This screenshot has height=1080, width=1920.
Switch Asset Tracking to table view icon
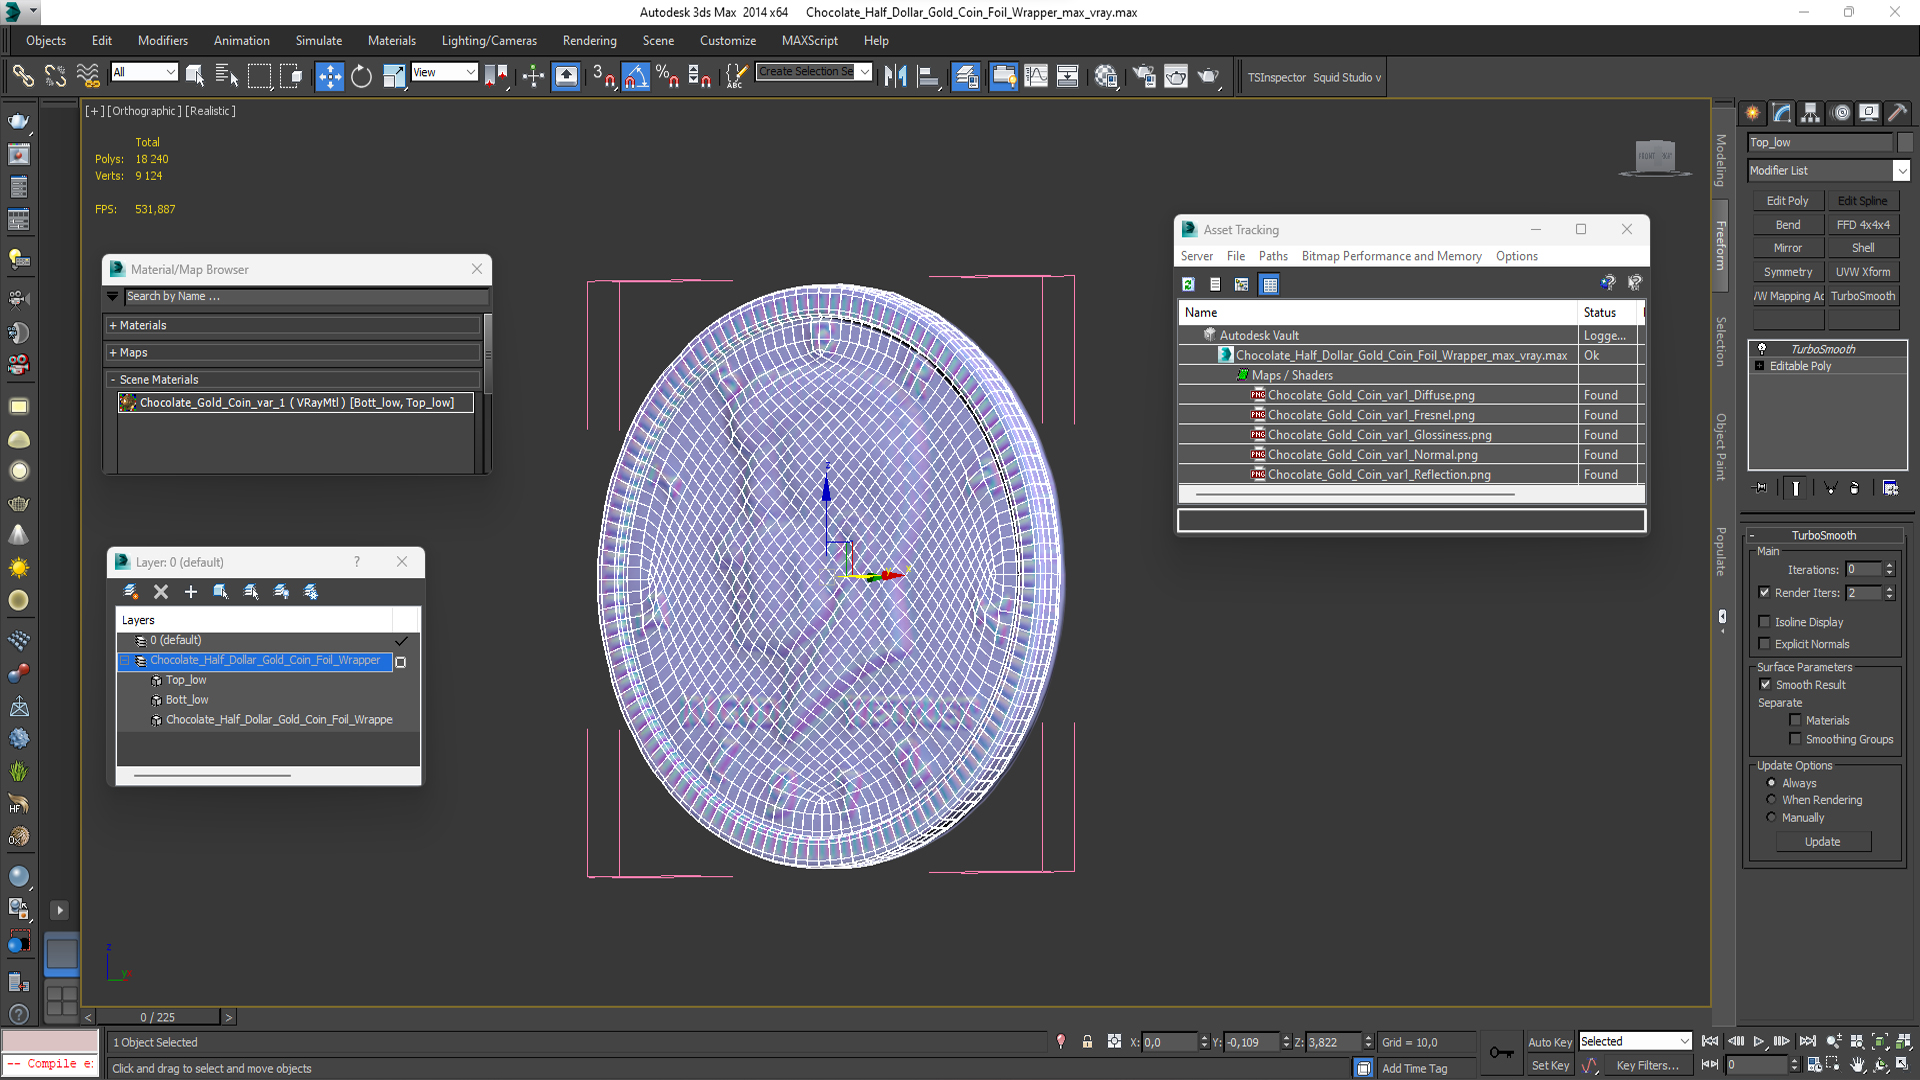(x=1270, y=284)
